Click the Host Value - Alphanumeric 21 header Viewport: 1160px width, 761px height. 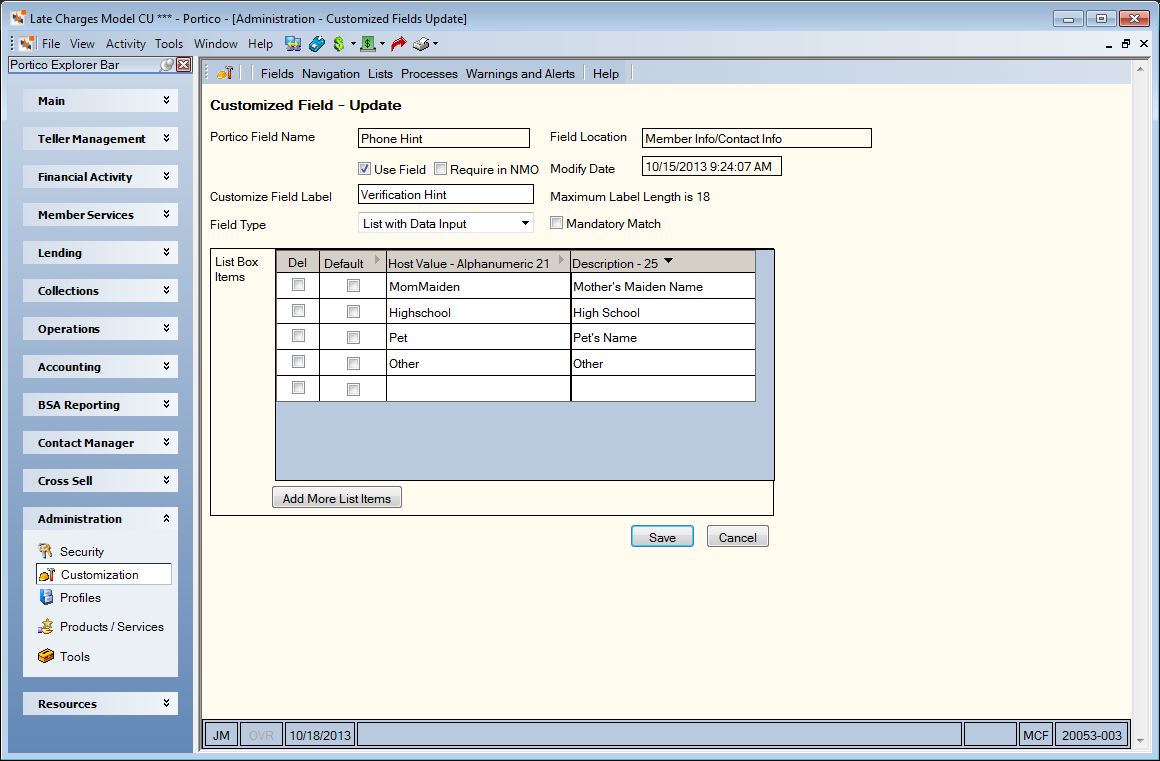478,262
